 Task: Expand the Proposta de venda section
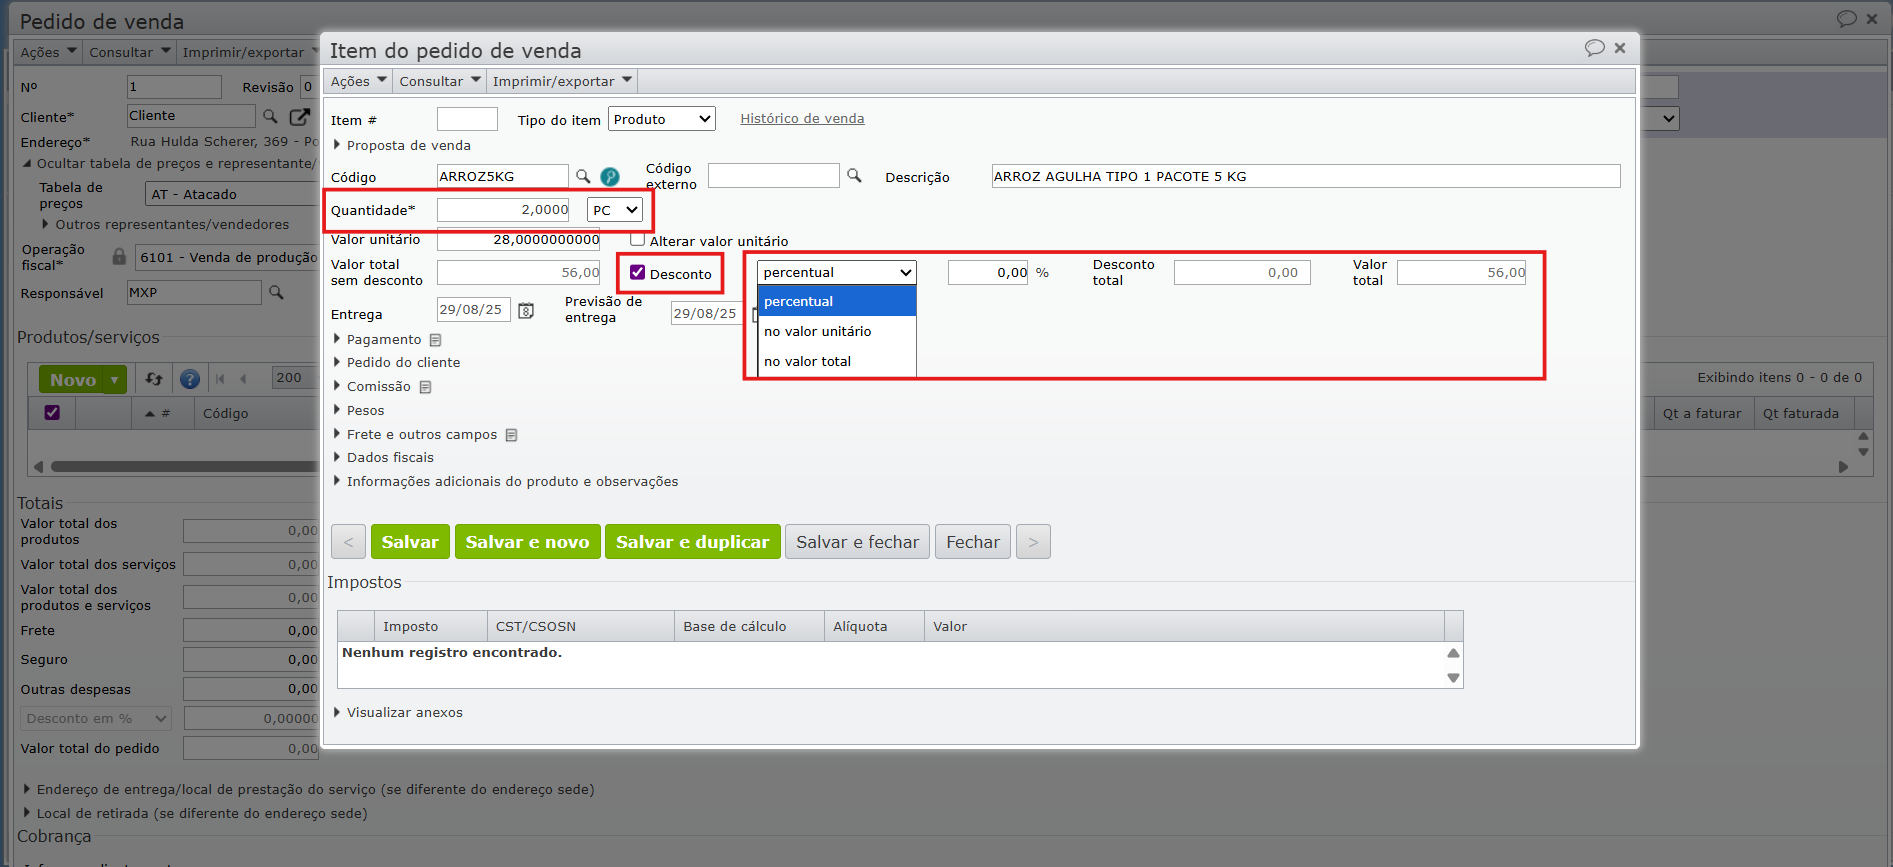click(401, 145)
